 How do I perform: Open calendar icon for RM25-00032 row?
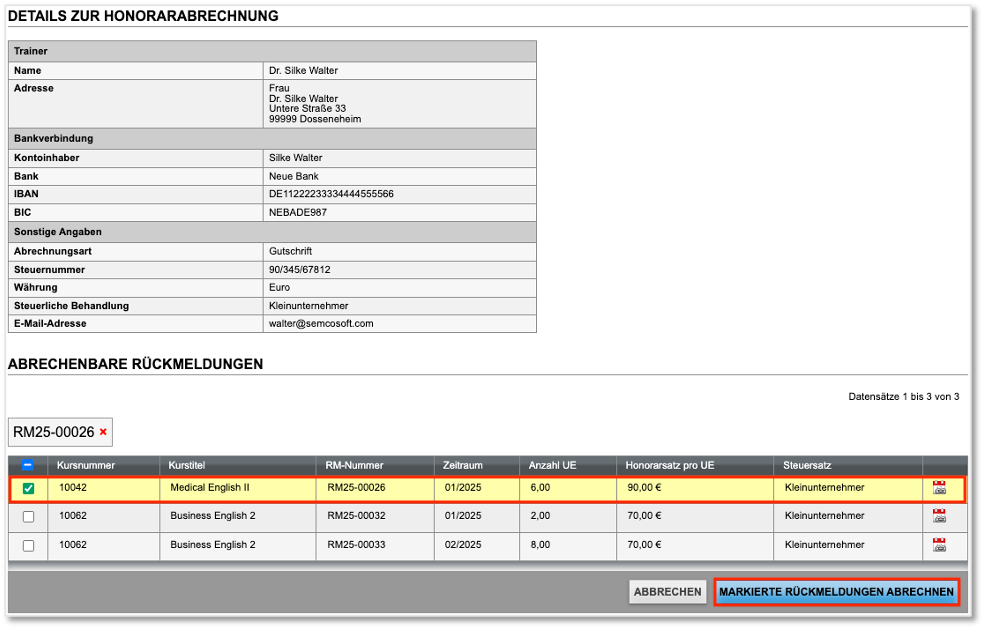pyautogui.click(x=938, y=516)
